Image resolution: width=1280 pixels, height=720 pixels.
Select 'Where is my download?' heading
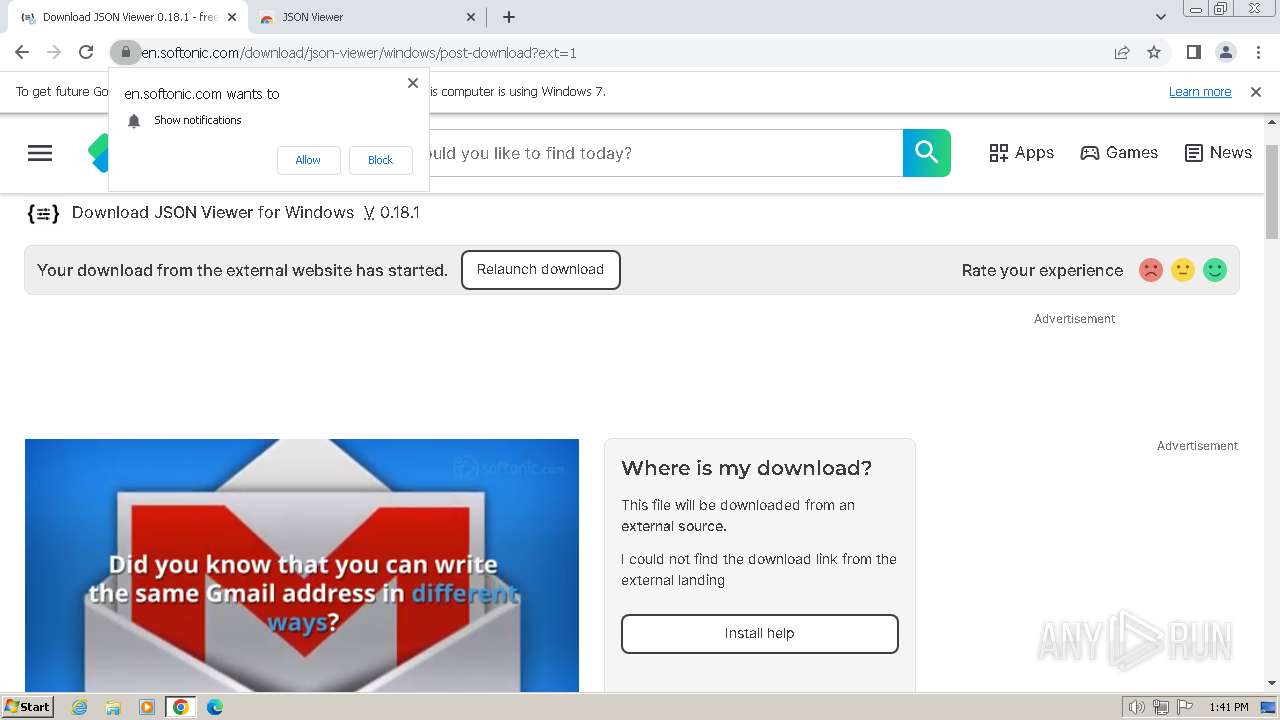[x=747, y=468]
